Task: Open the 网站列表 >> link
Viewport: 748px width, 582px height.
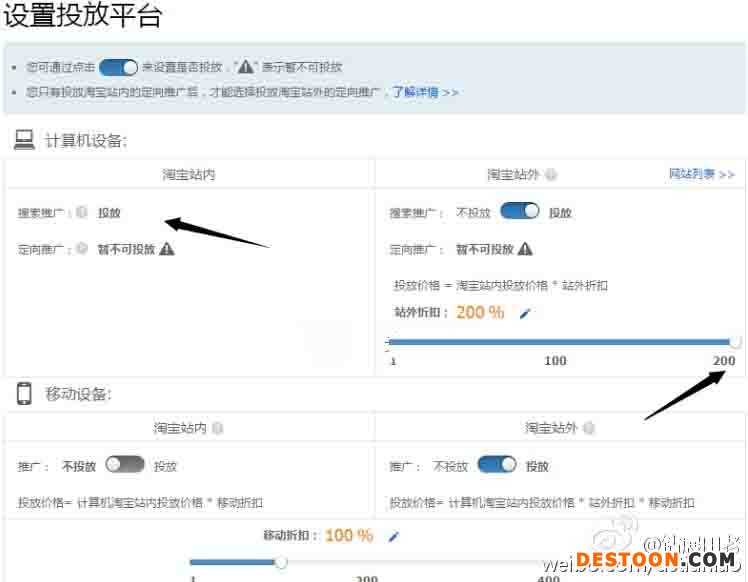Action: click(x=701, y=174)
